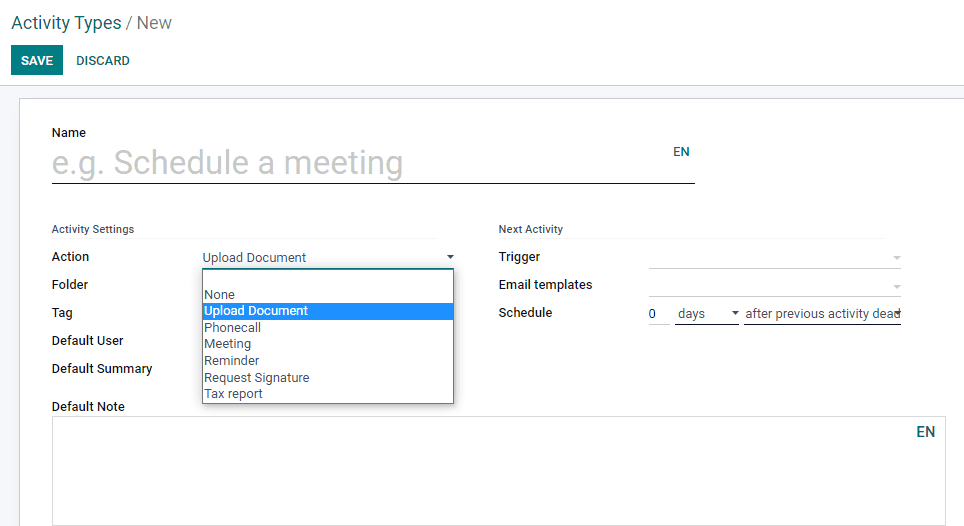Viewport: 964px width, 526px height.
Task: Open Activity Types breadcrumb link
Action: [66, 23]
